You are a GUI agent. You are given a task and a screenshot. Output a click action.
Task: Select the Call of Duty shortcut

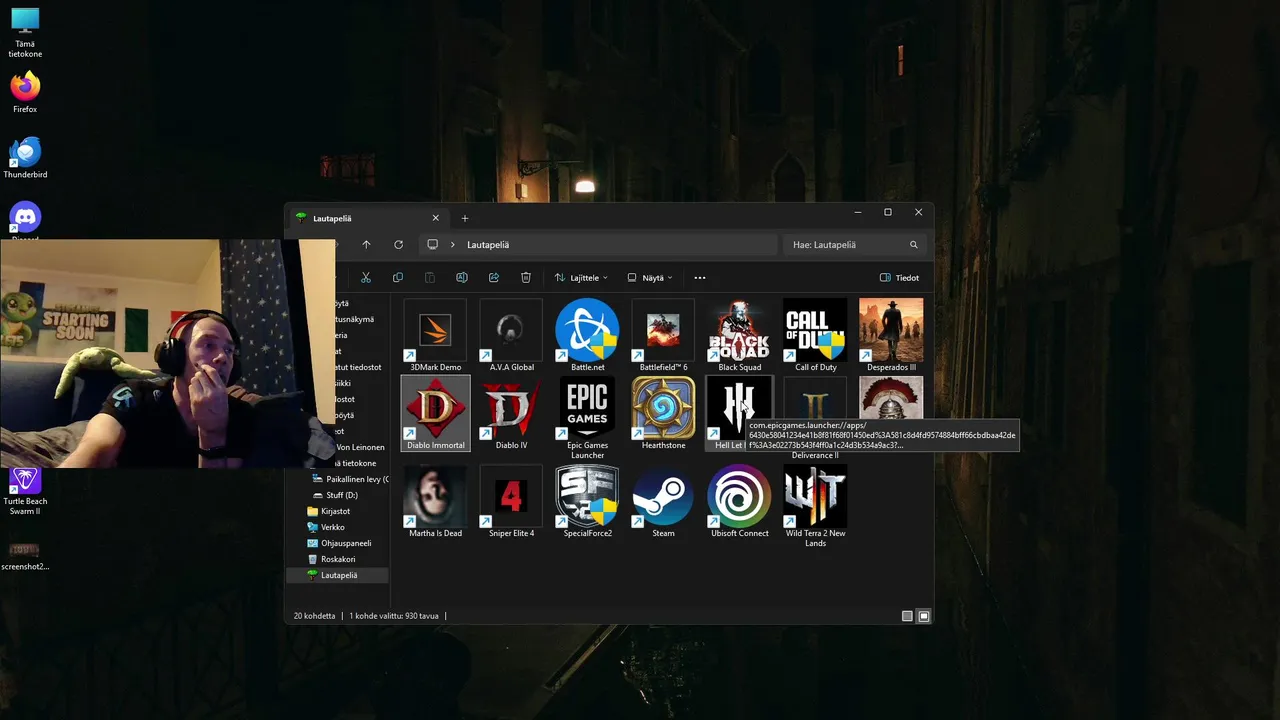pyautogui.click(x=815, y=335)
